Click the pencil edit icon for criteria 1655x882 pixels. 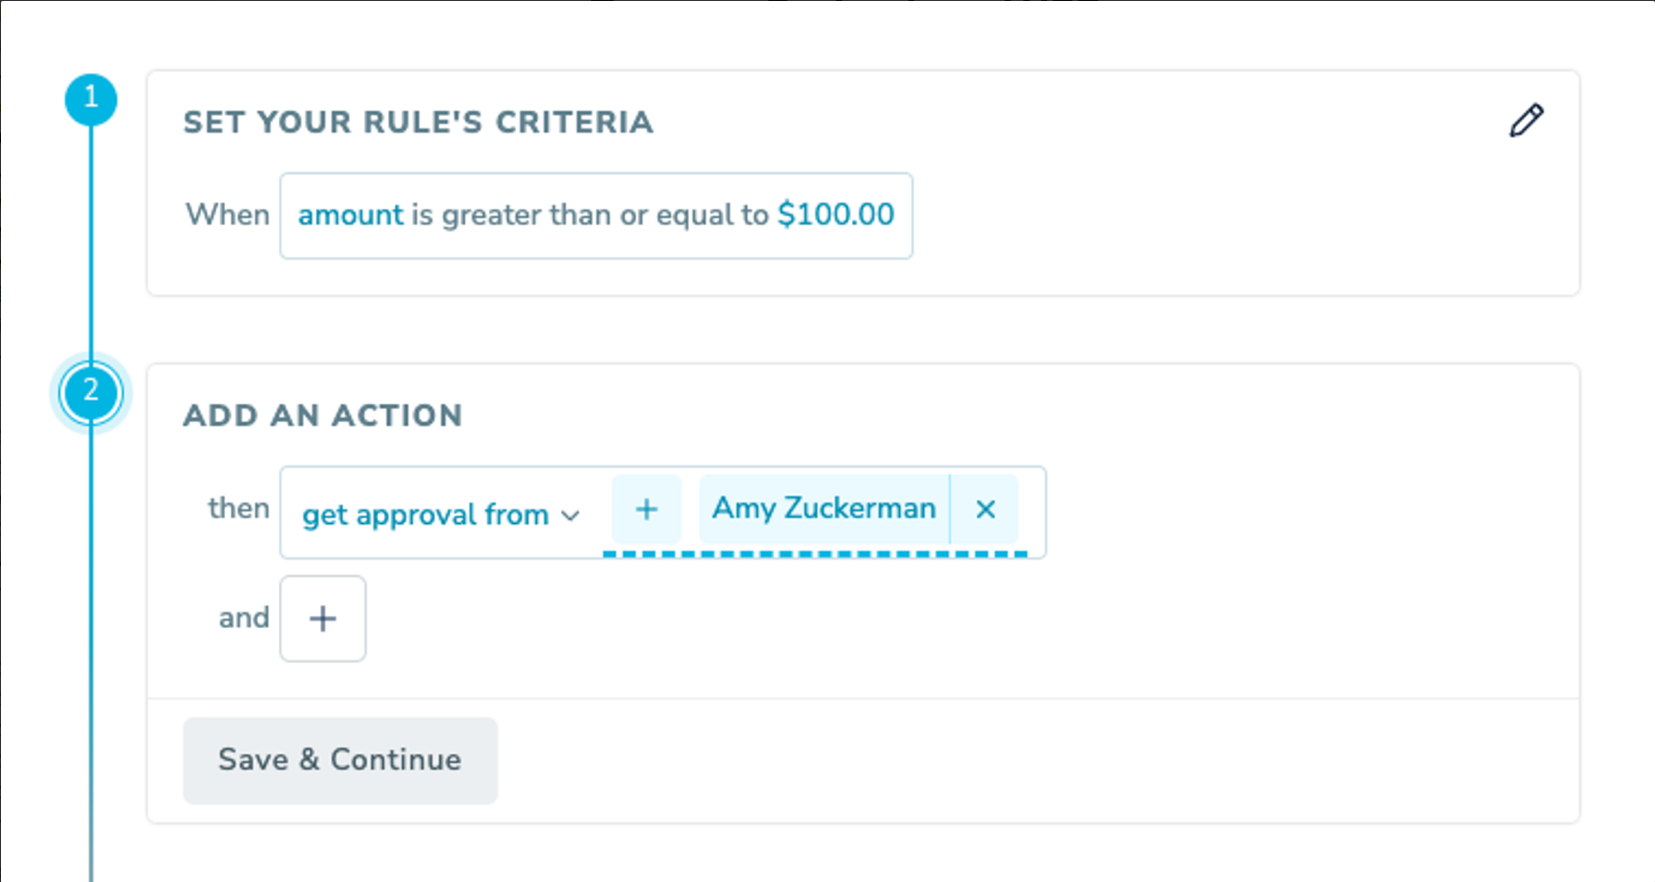click(x=1526, y=120)
